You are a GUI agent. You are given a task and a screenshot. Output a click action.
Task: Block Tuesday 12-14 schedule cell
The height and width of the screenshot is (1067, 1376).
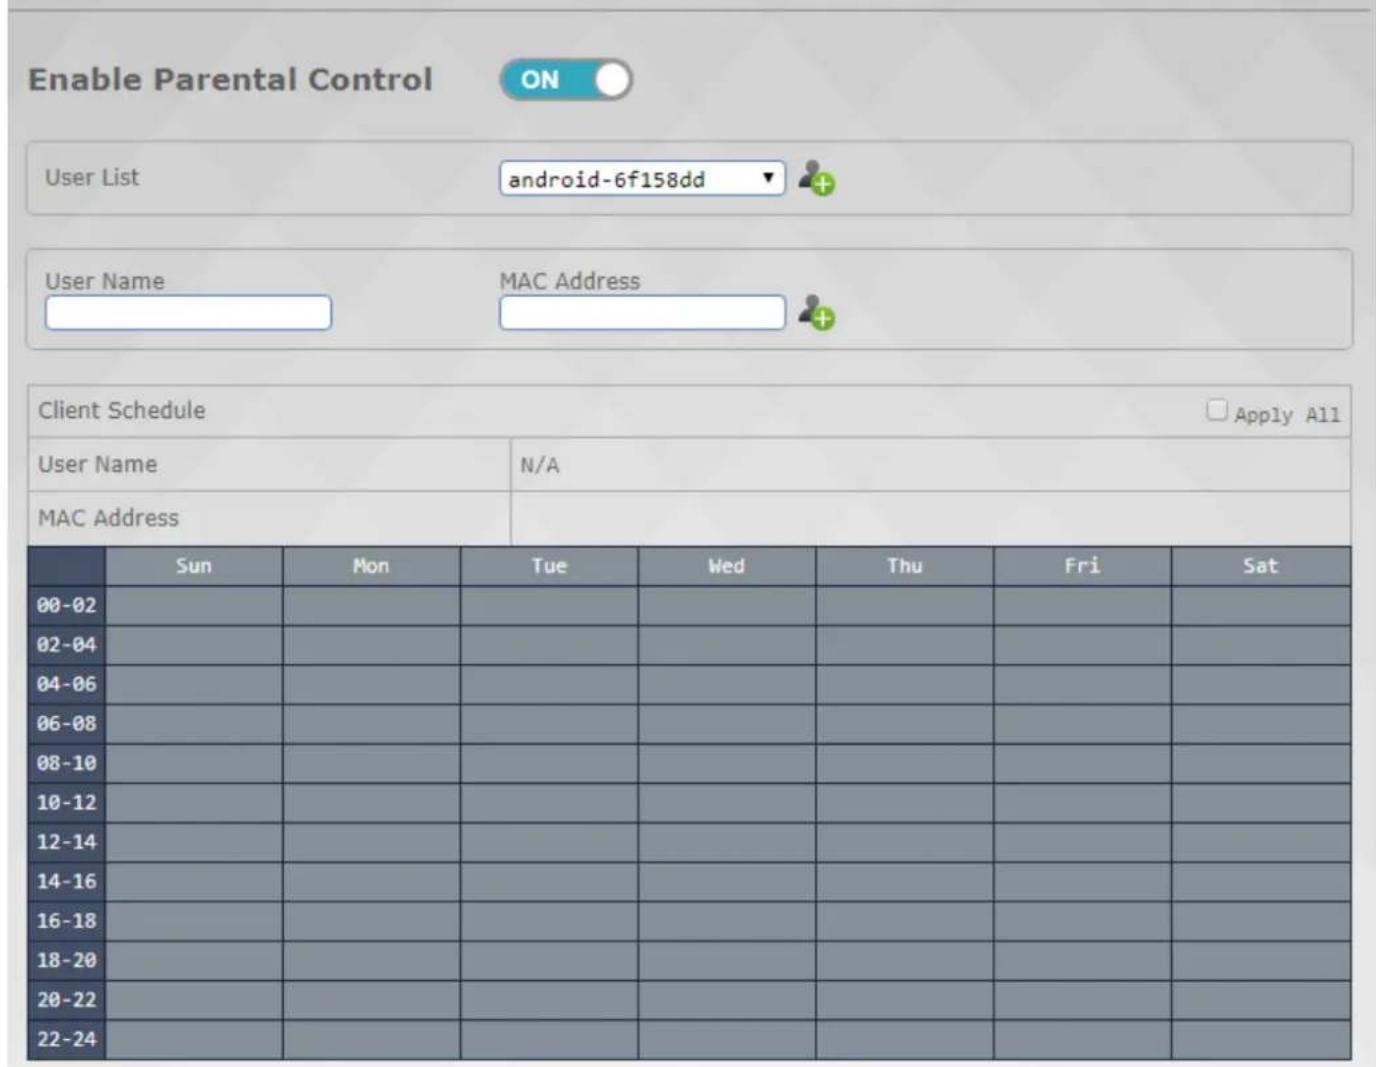click(x=549, y=842)
